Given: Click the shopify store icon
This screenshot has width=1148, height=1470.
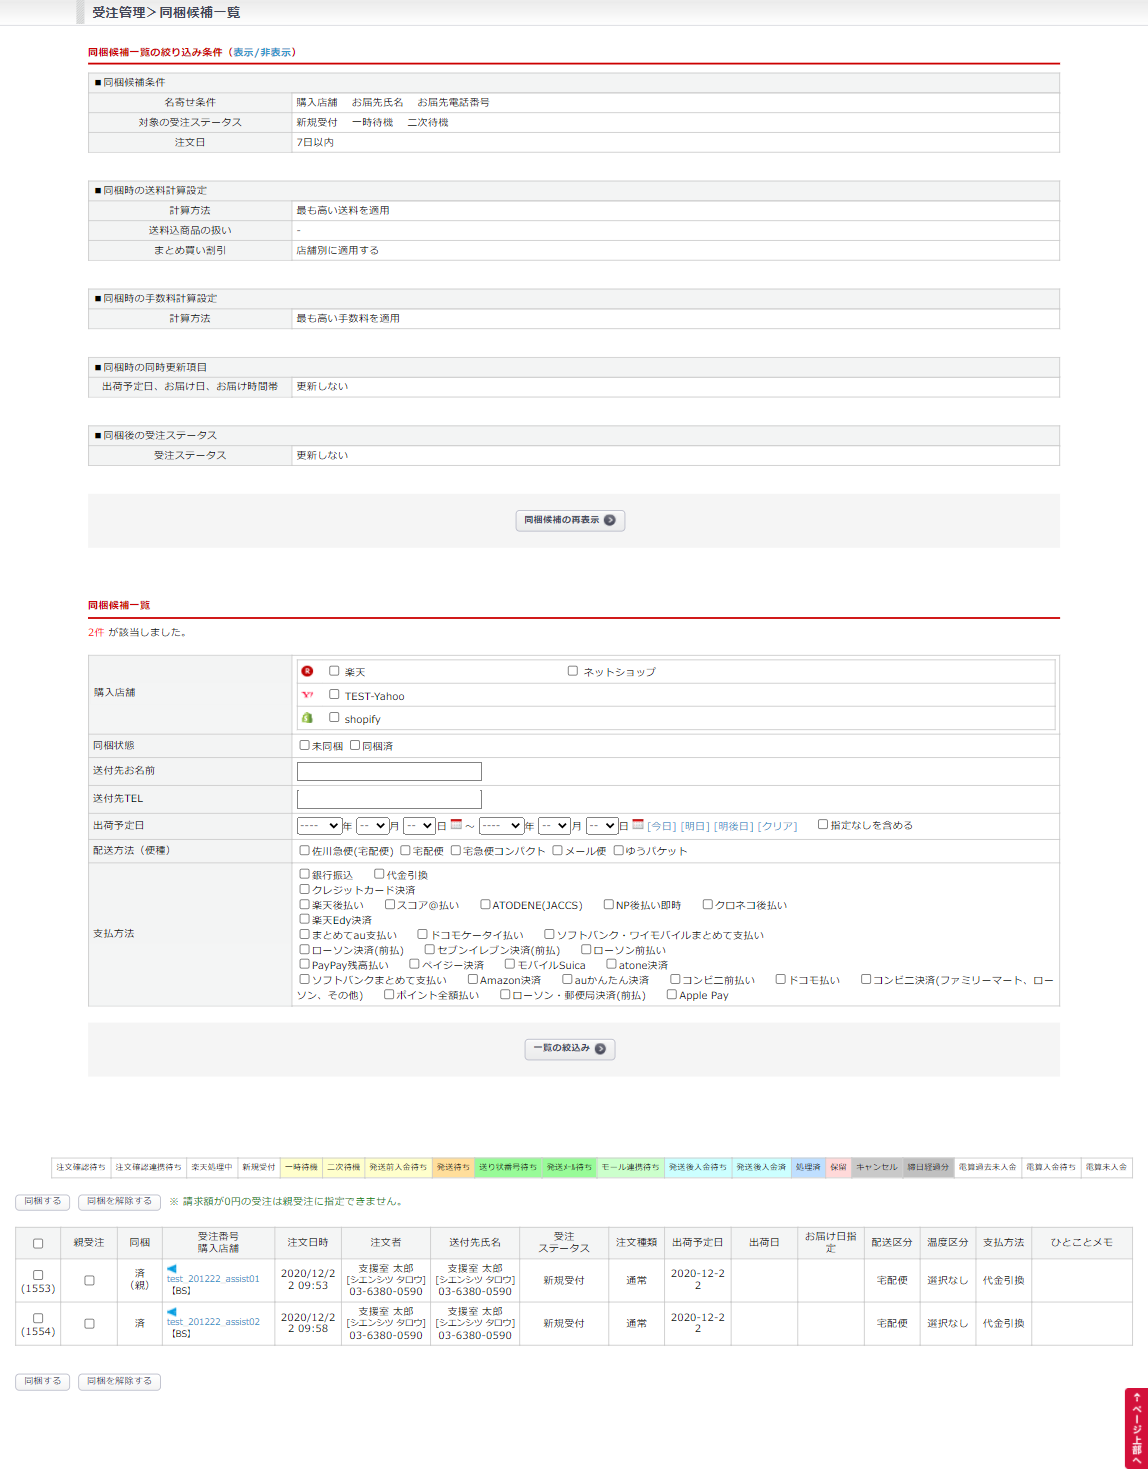Looking at the screenshot, I should click(x=307, y=718).
